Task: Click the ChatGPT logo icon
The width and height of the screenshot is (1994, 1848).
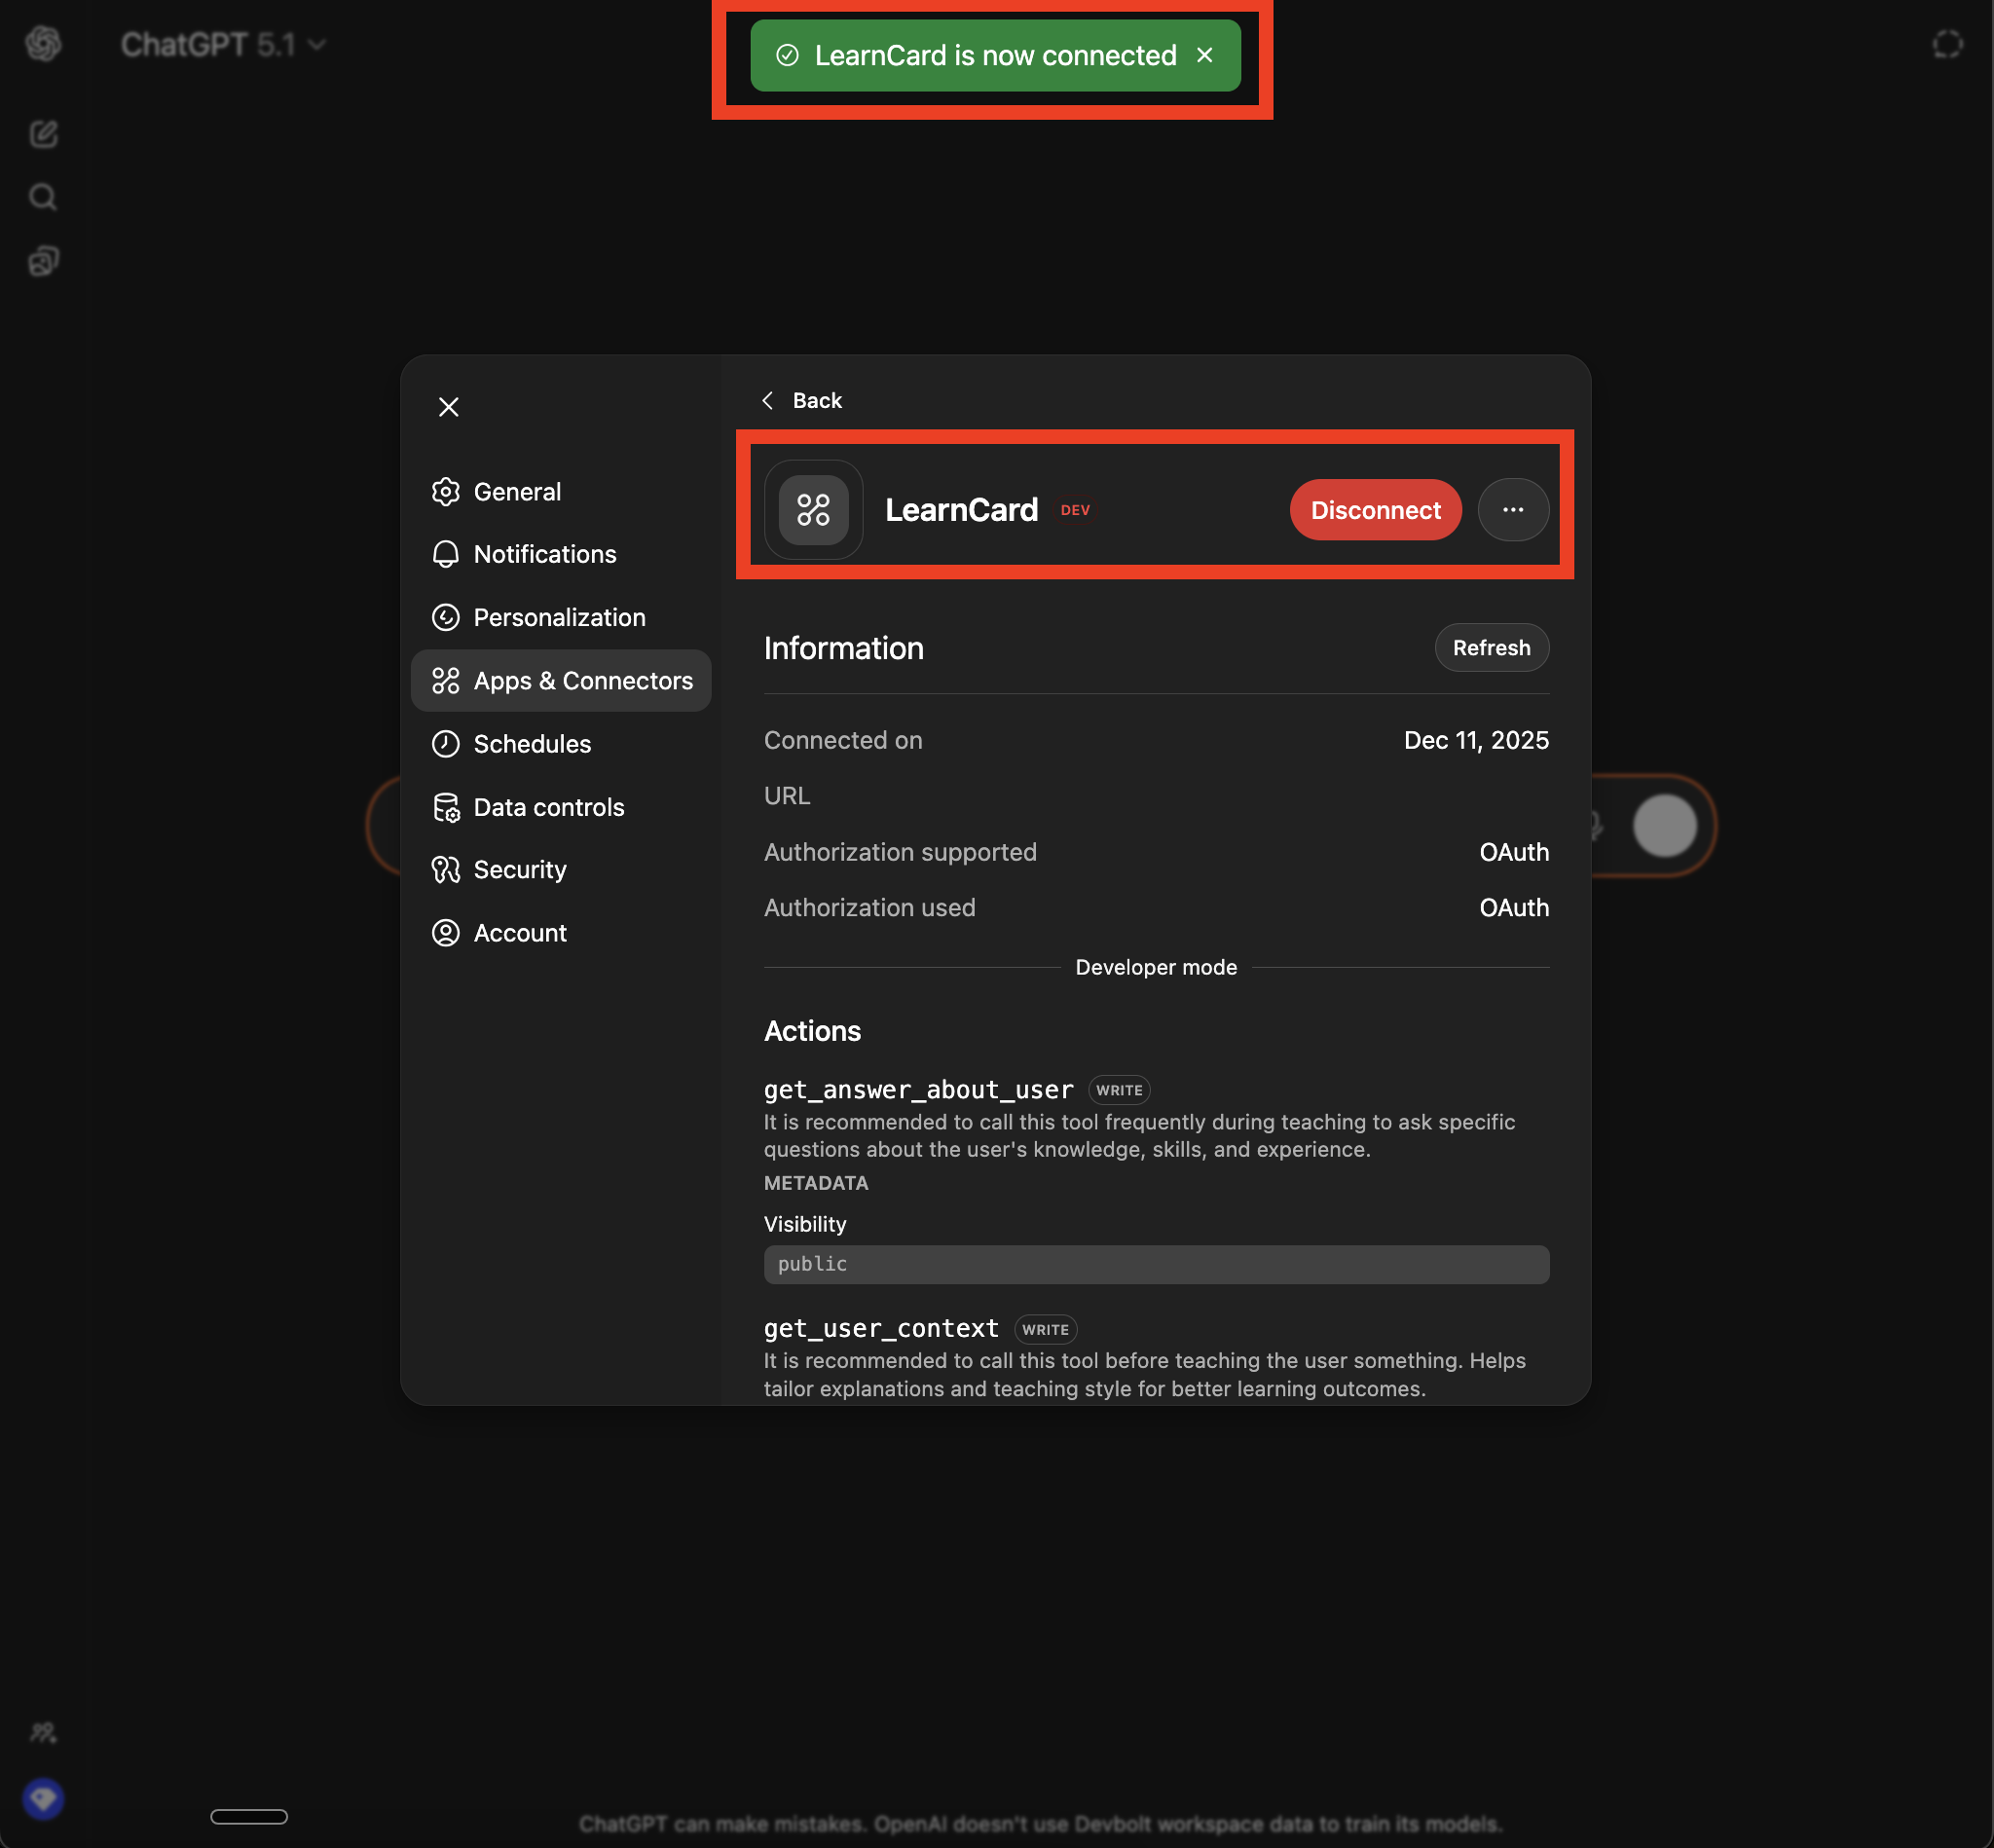Action: click(43, 44)
